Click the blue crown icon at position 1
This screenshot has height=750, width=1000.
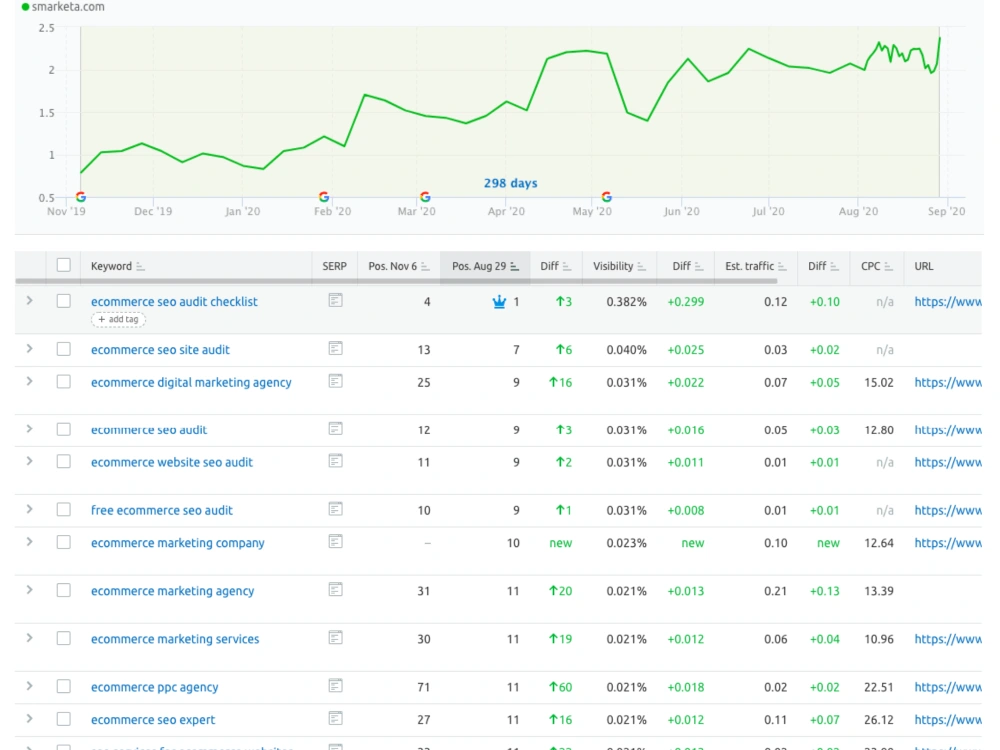click(x=499, y=302)
